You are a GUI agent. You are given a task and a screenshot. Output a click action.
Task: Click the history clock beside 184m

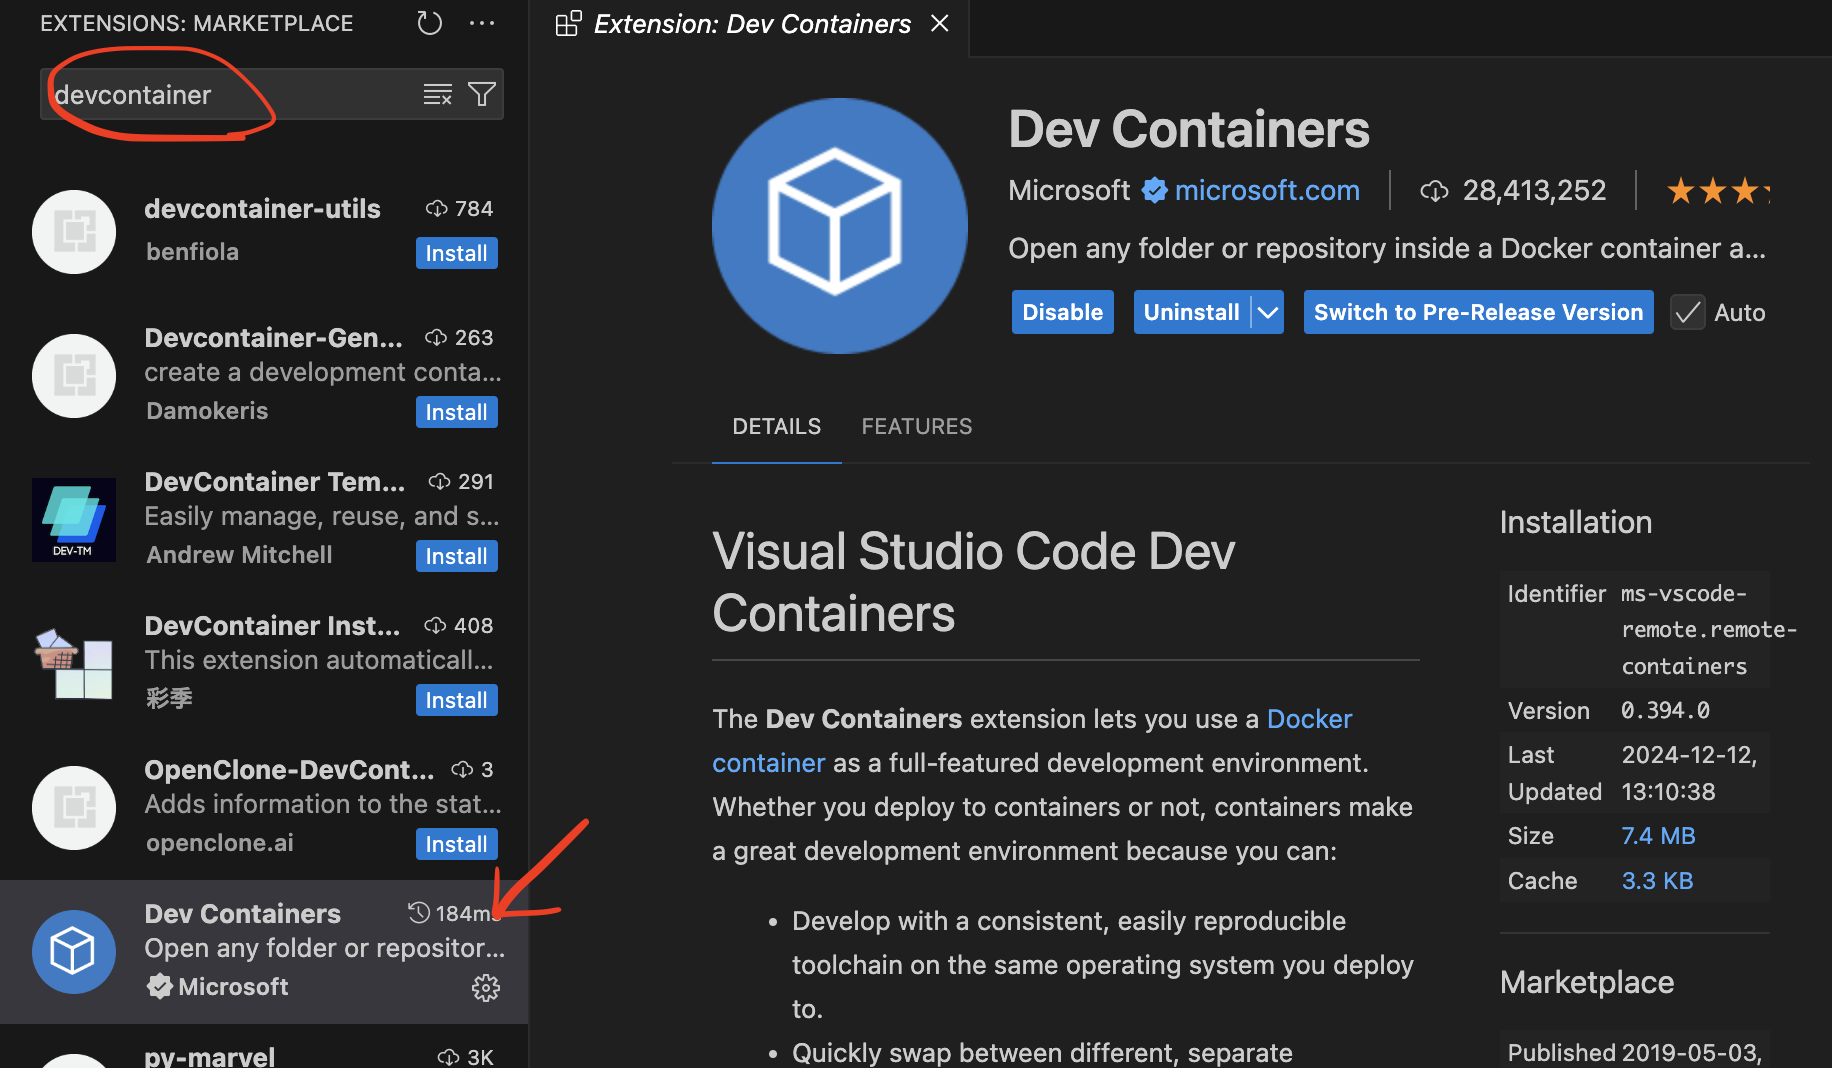pos(419,912)
